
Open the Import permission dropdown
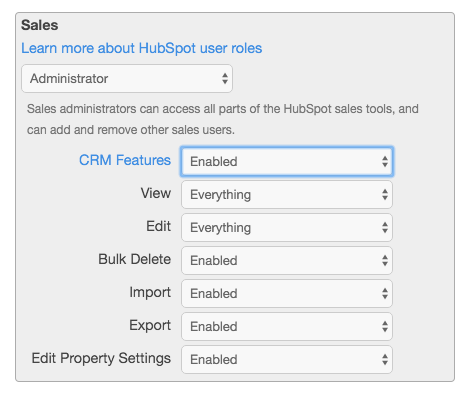point(287,293)
